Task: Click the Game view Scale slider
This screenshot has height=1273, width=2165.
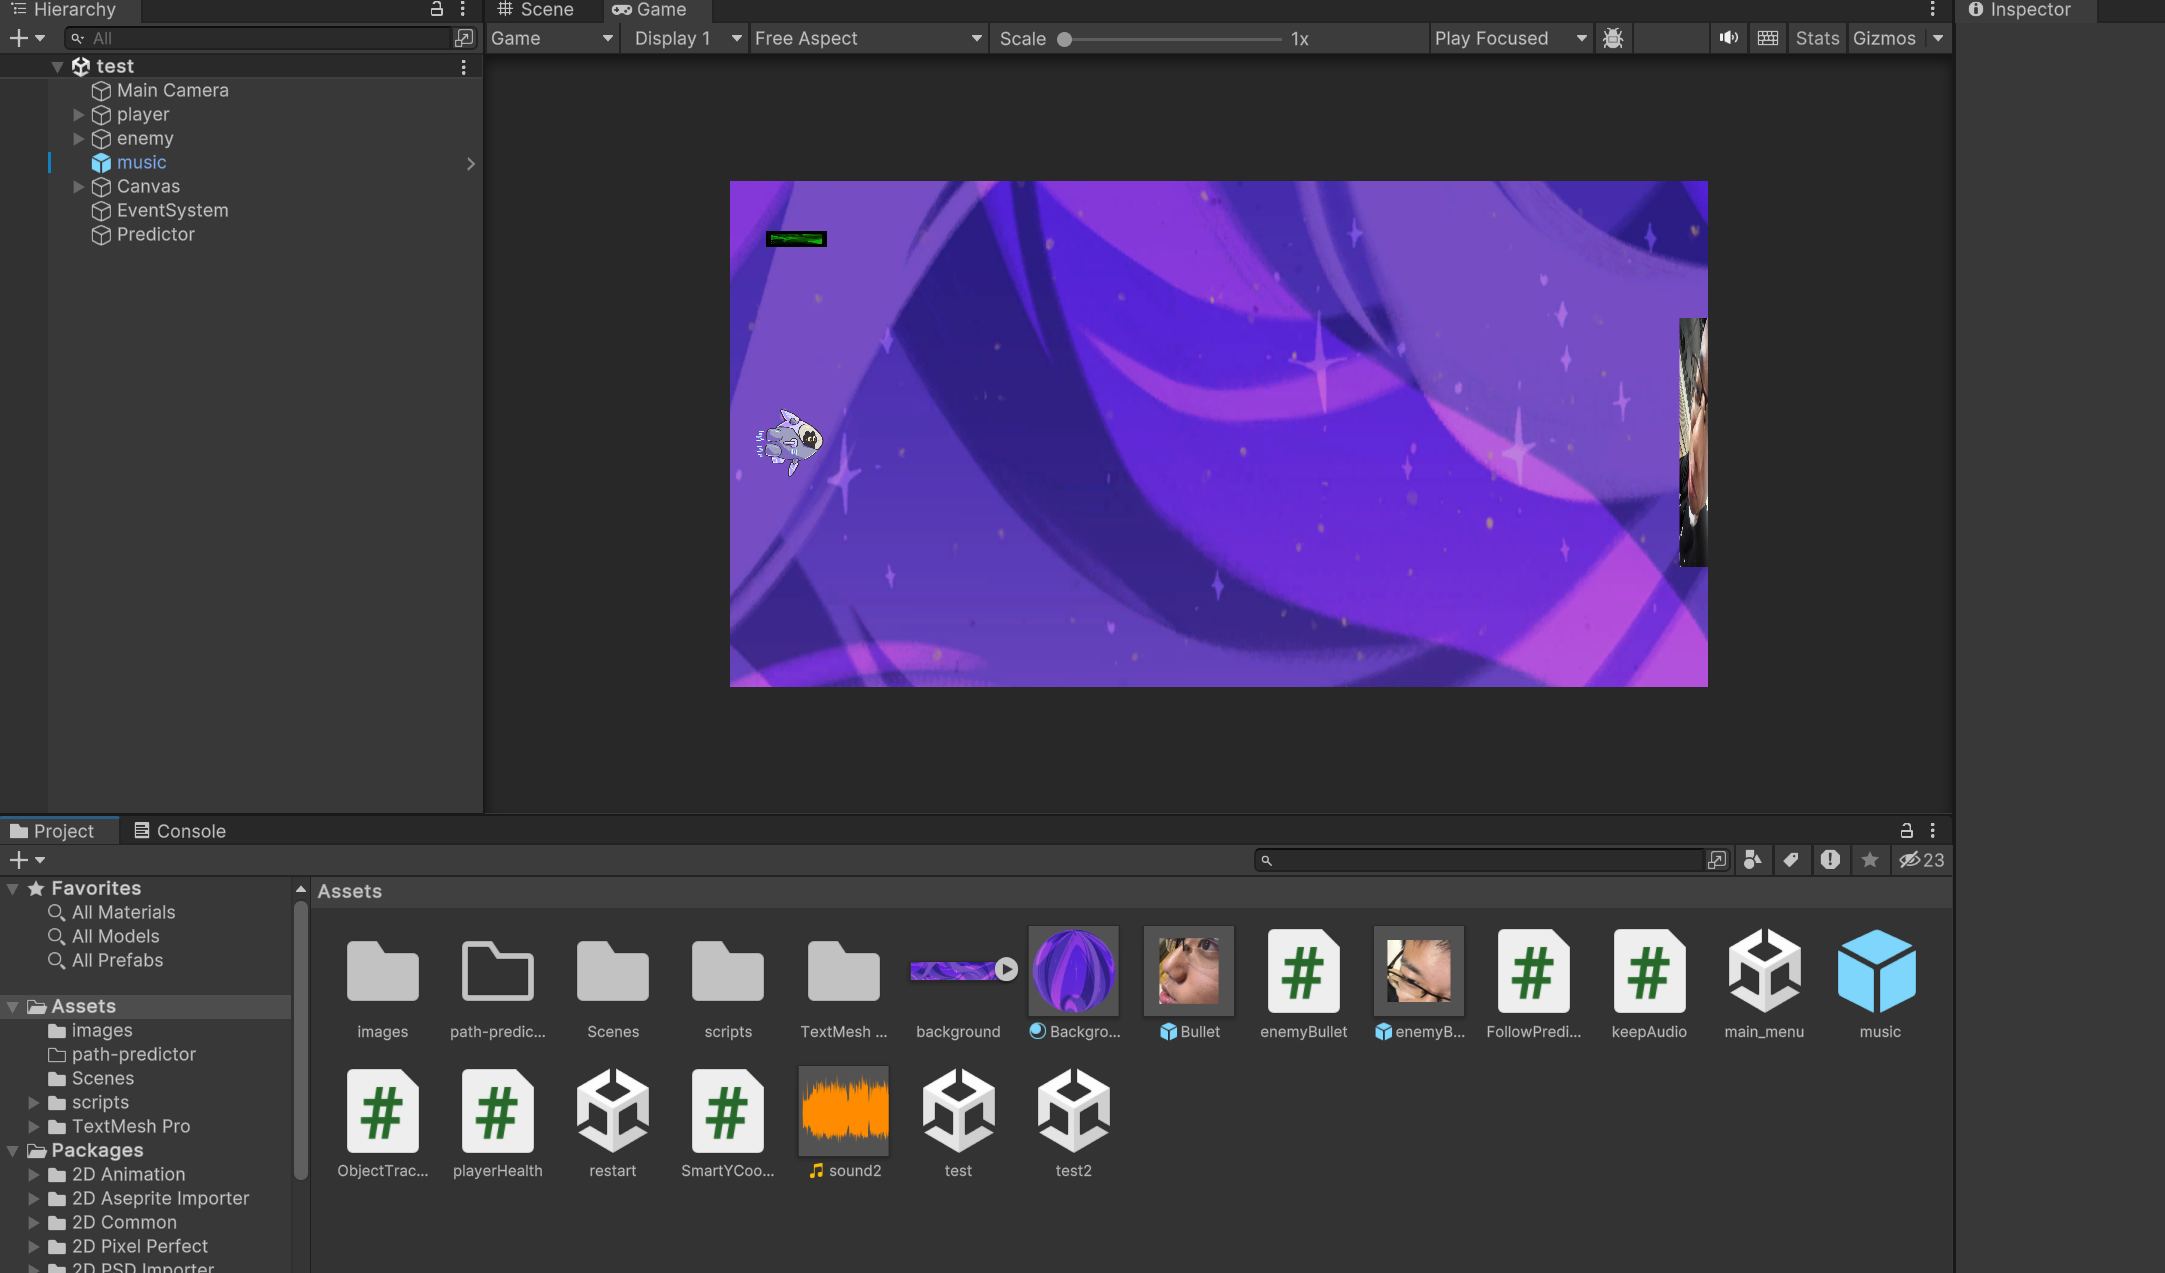Action: pyautogui.click(x=1172, y=39)
